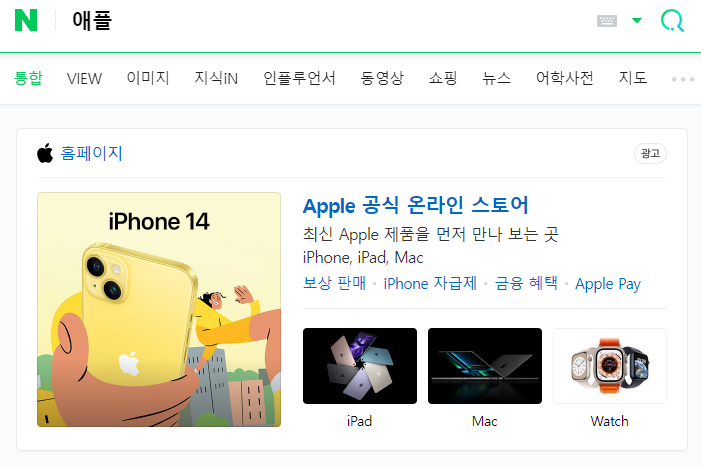Click the Apple logo beside 홈페이지
The image size is (701, 467).
coord(45,153)
